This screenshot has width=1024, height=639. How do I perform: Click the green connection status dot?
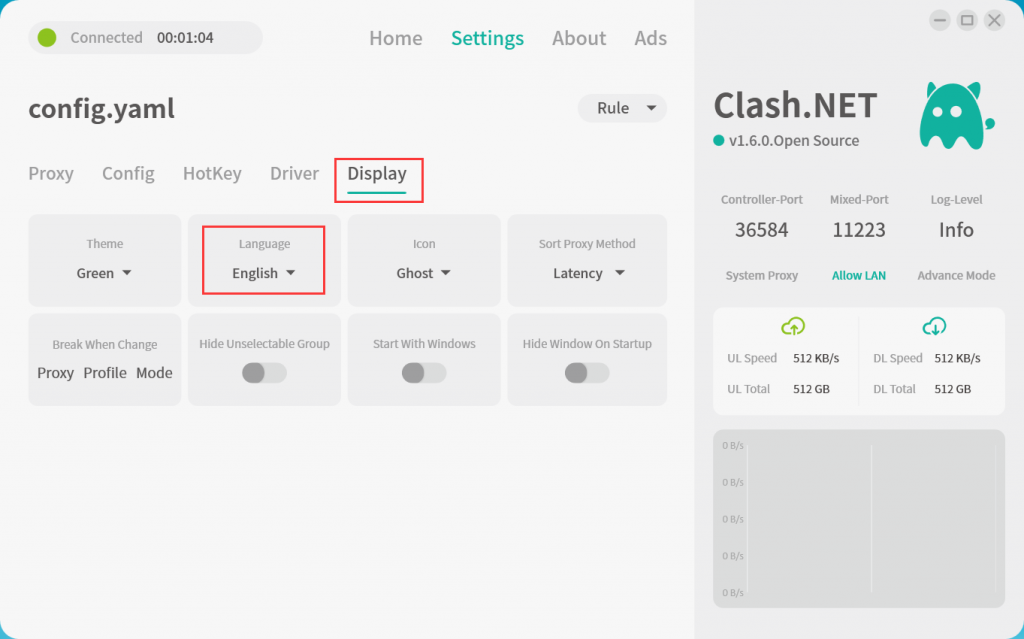pyautogui.click(x=47, y=38)
